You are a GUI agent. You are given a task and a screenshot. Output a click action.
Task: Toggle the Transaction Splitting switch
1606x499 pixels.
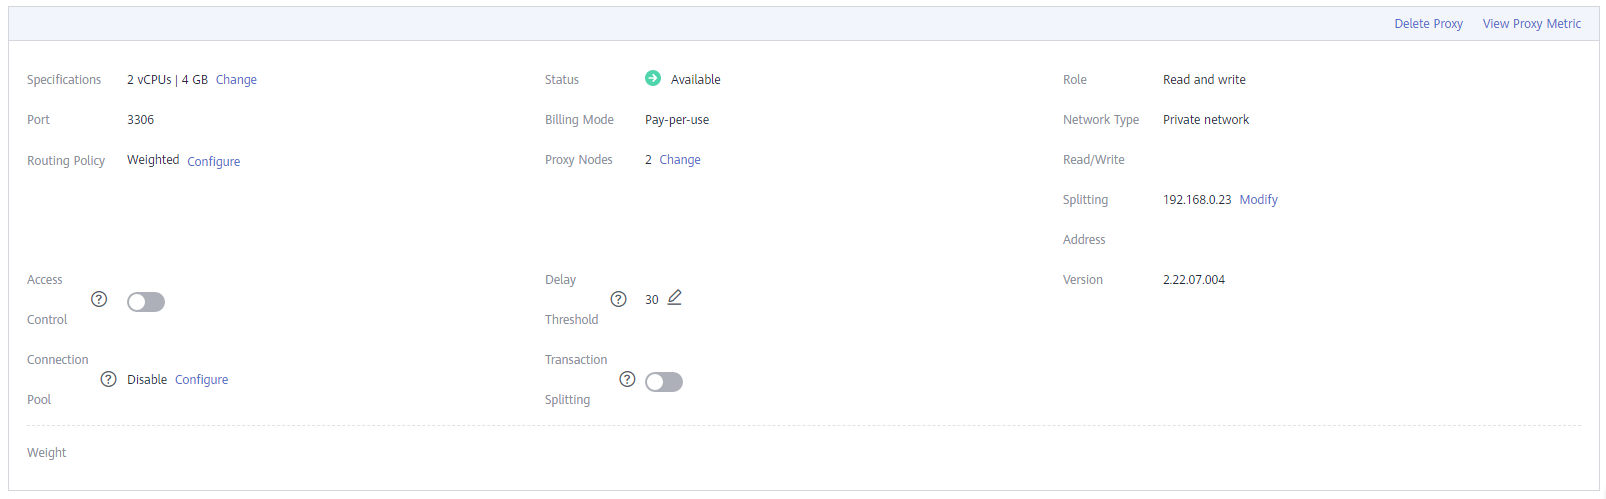point(664,382)
